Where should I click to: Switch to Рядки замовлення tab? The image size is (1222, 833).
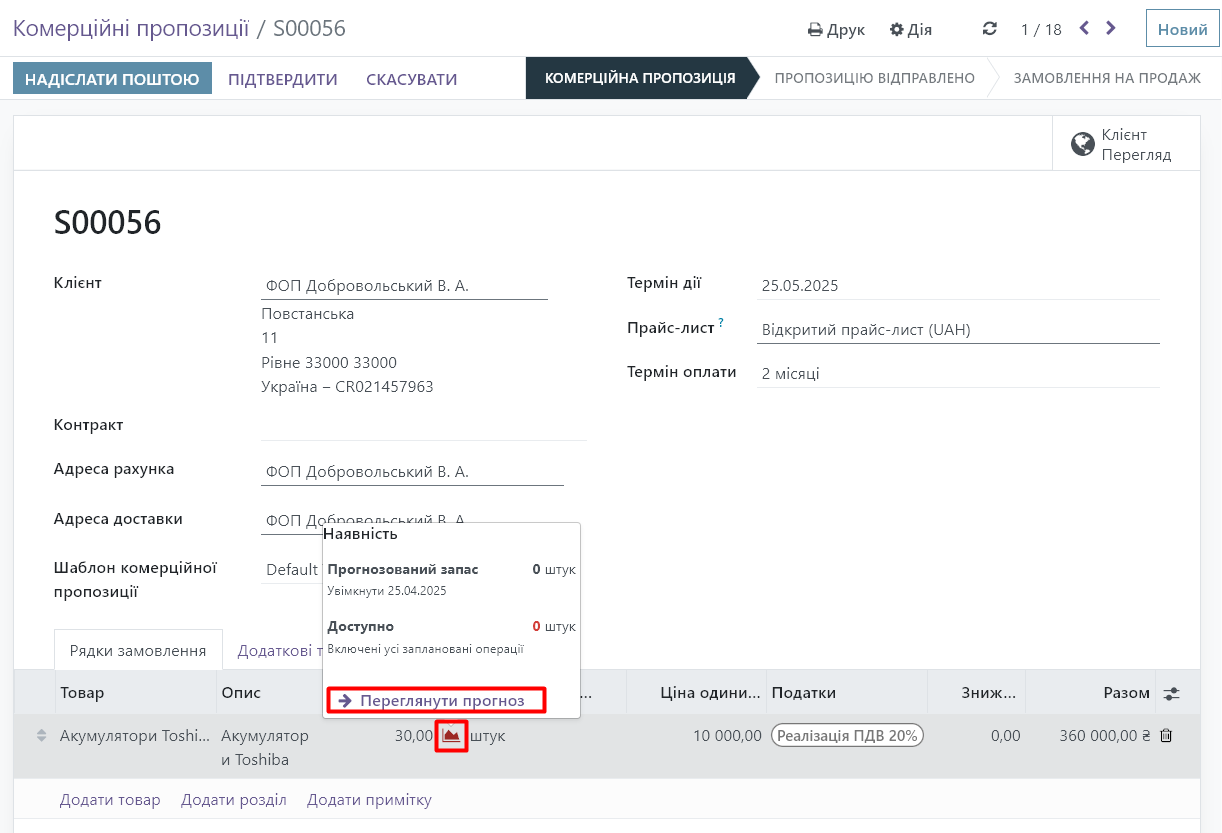coord(138,651)
